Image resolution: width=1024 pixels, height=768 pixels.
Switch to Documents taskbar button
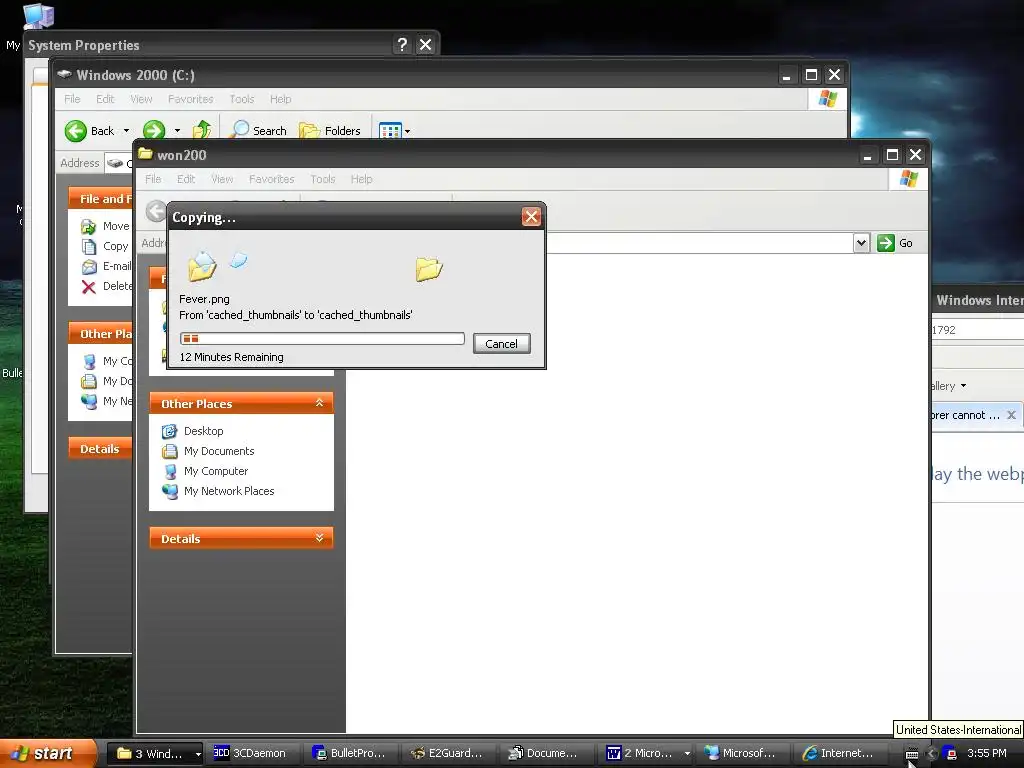click(545, 754)
